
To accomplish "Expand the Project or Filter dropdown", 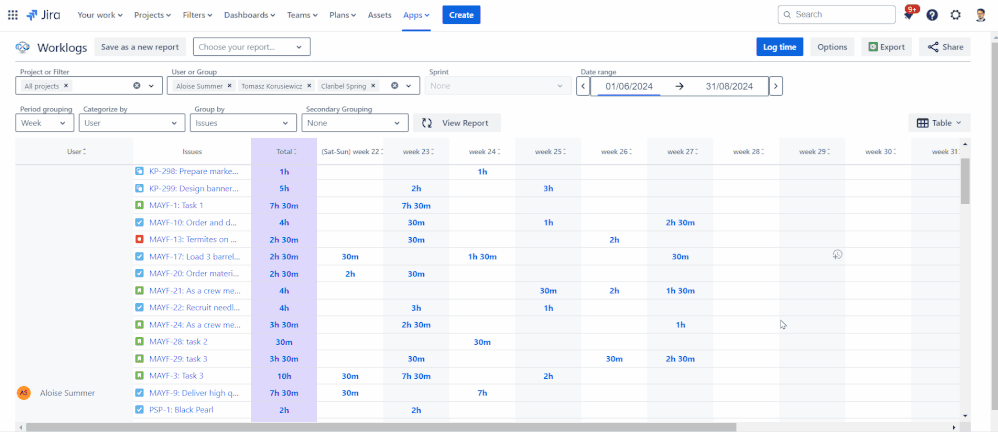I will tap(151, 85).
